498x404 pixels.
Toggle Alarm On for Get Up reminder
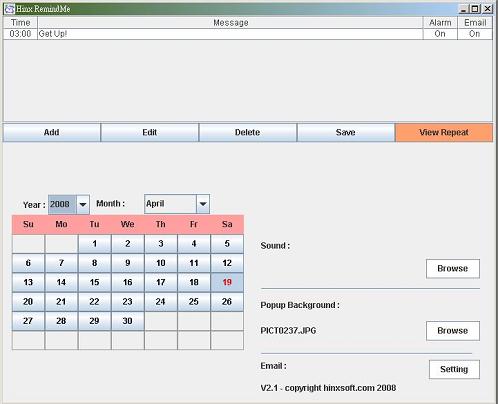tap(440, 34)
